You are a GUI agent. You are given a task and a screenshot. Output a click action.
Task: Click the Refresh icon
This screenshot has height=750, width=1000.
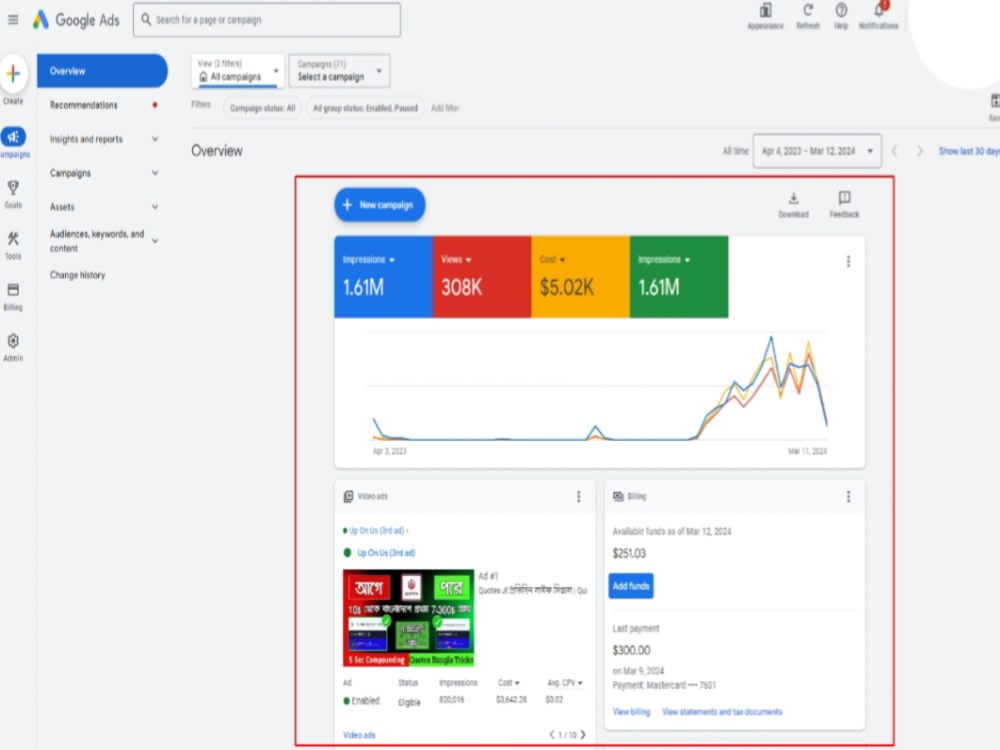click(808, 11)
